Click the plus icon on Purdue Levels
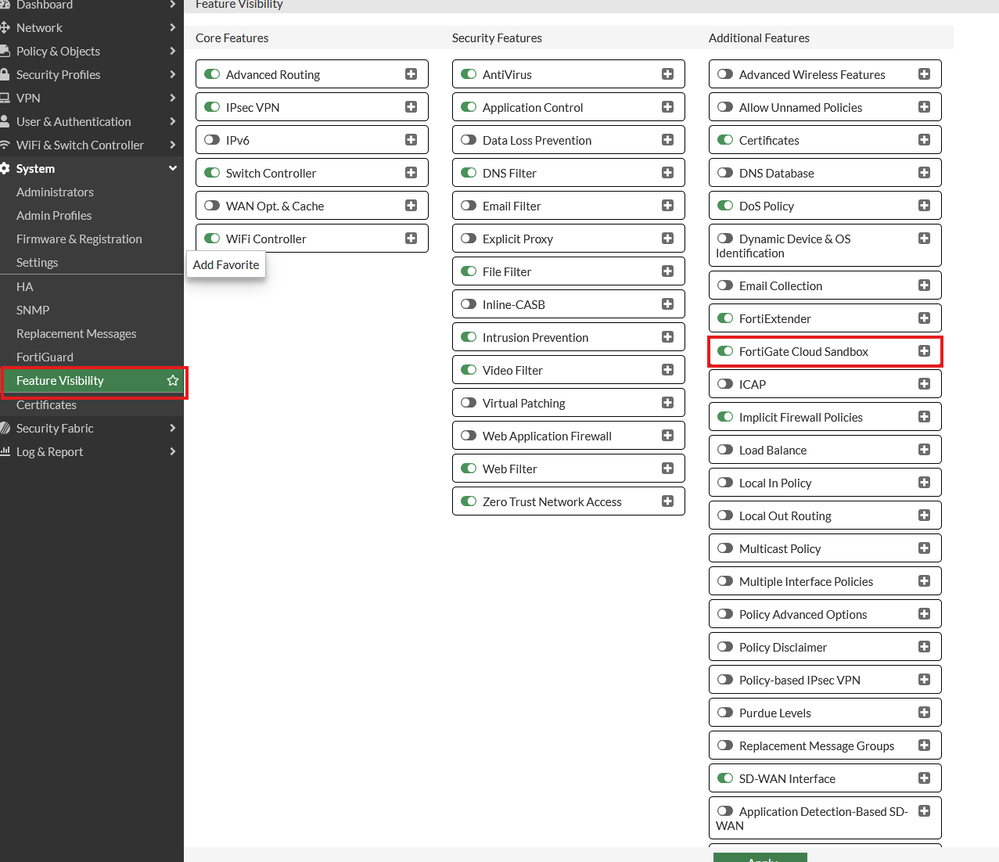This screenshot has width=999, height=862. click(x=924, y=712)
